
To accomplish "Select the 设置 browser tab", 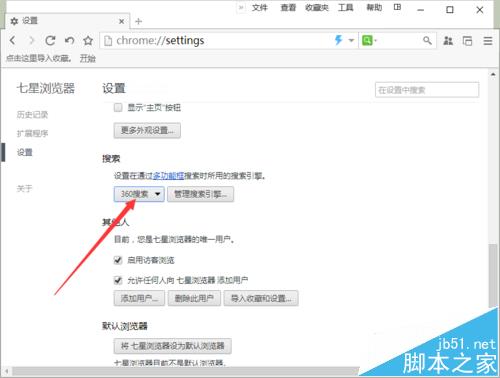I will coord(67,21).
